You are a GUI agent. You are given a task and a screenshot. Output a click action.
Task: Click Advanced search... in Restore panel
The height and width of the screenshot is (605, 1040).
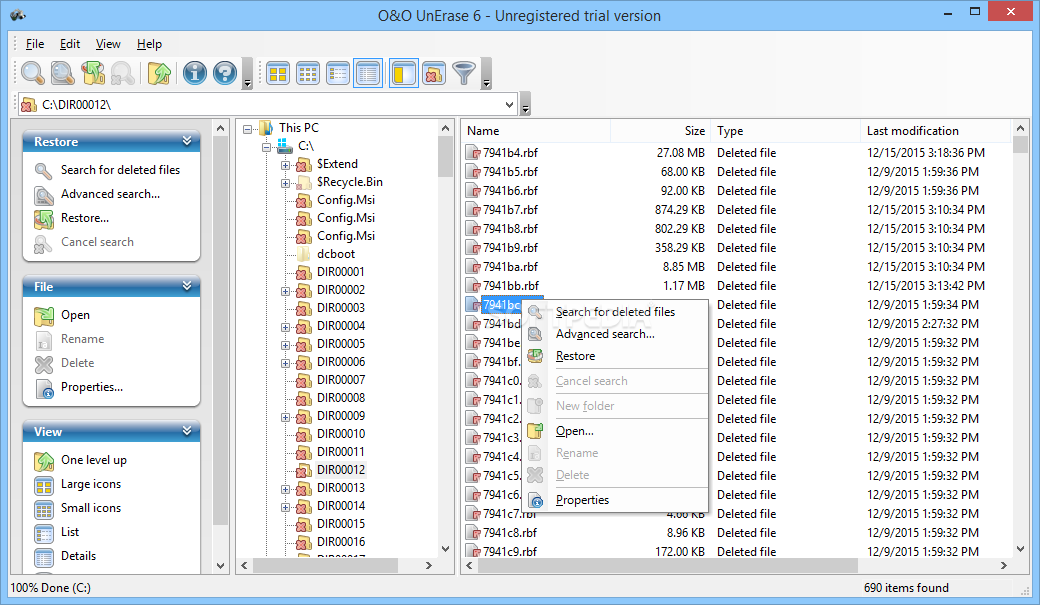tap(110, 194)
